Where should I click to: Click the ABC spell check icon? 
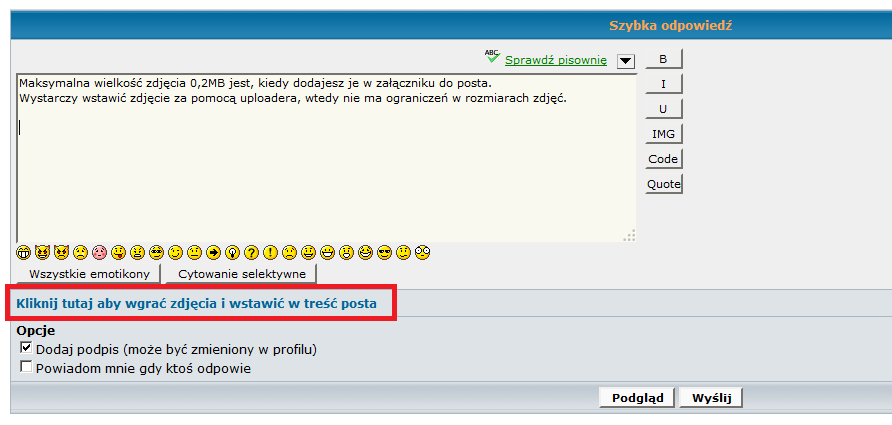coord(493,56)
